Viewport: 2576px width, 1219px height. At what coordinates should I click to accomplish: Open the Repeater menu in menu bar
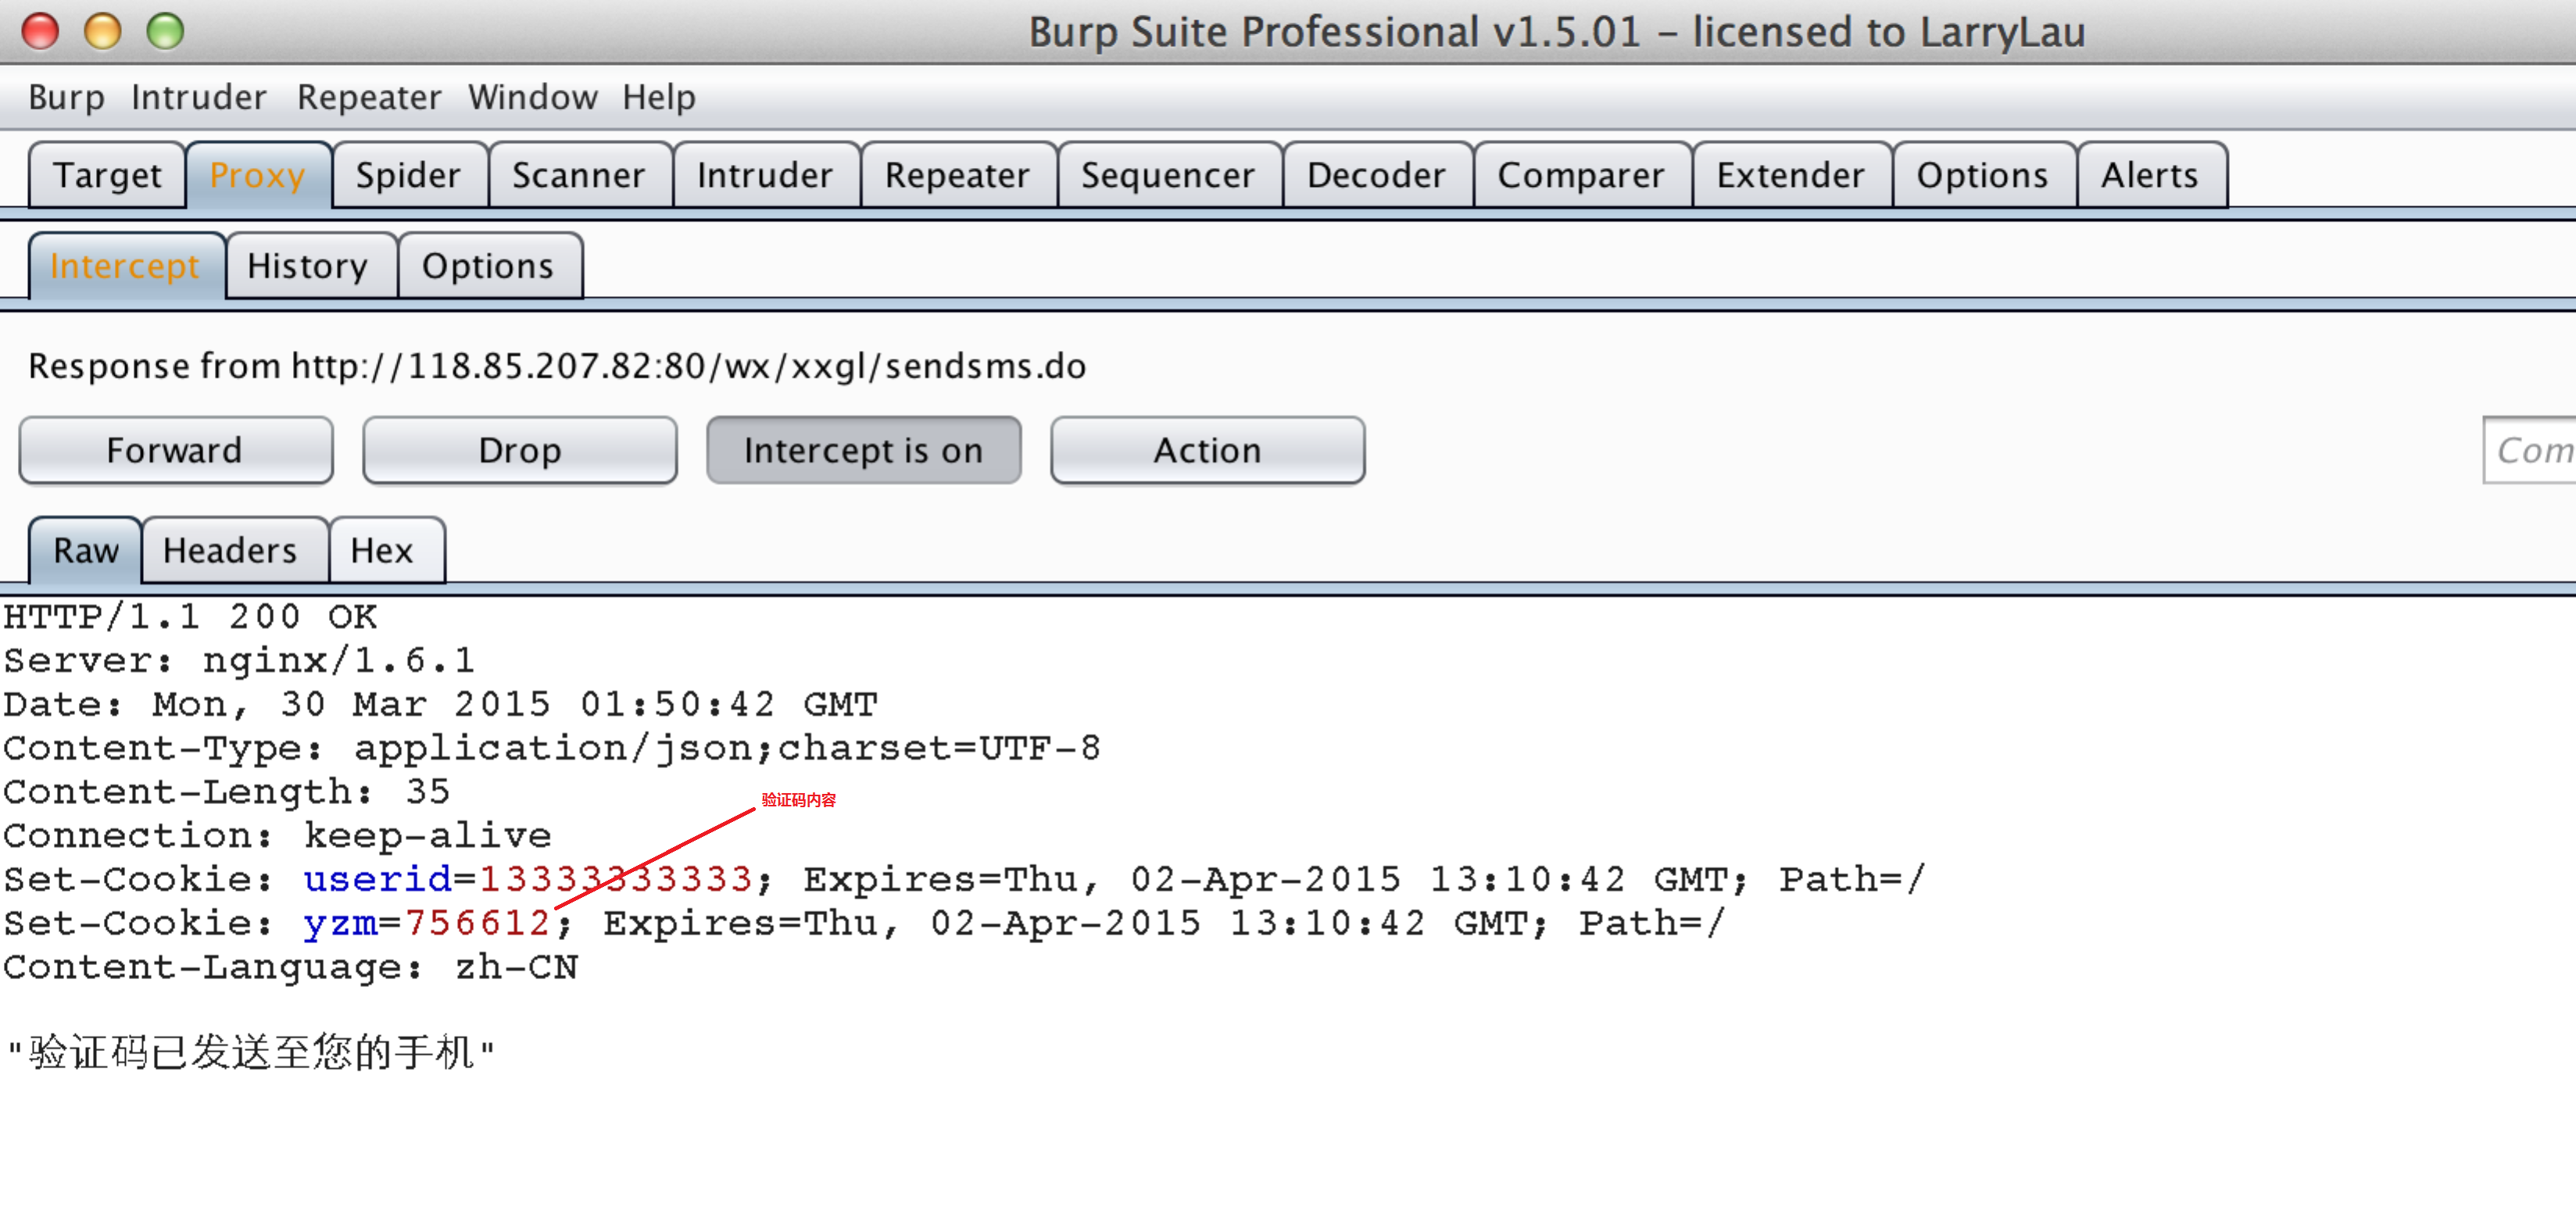point(369,97)
